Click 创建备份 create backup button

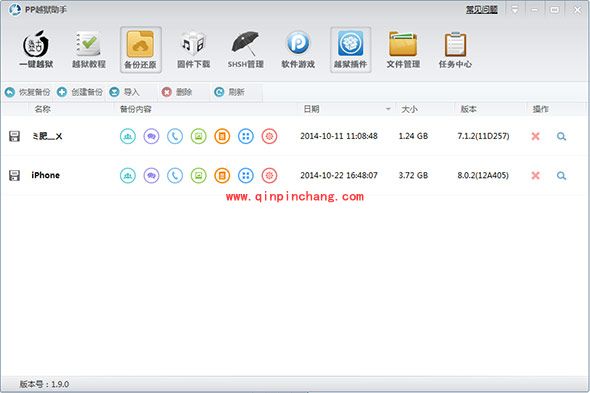click(x=80, y=92)
